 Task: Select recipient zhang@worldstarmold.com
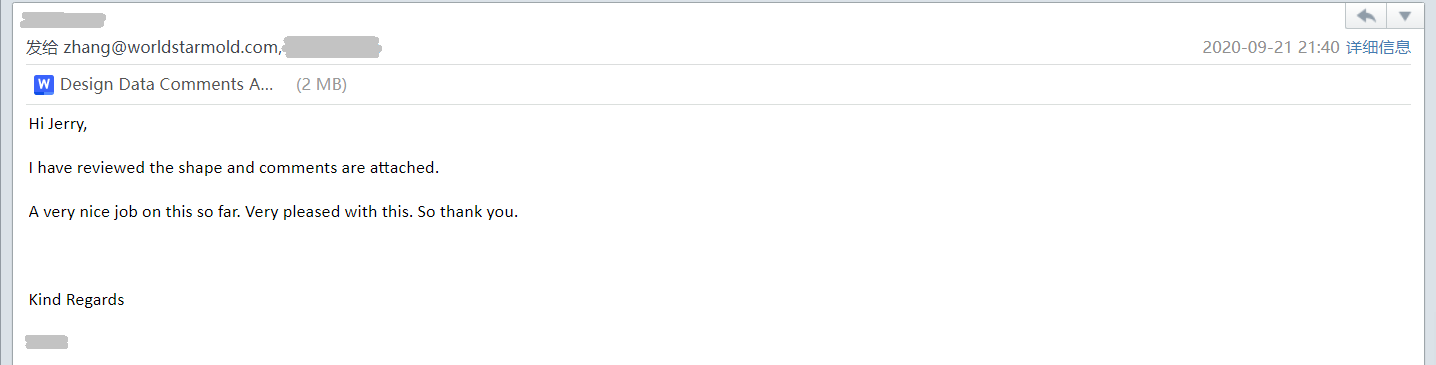pyautogui.click(x=172, y=47)
